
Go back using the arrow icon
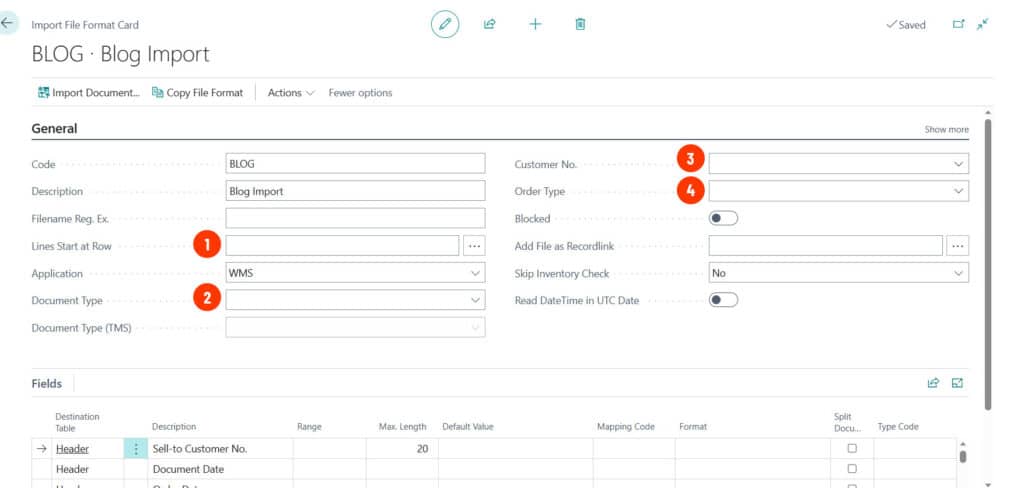(7, 24)
